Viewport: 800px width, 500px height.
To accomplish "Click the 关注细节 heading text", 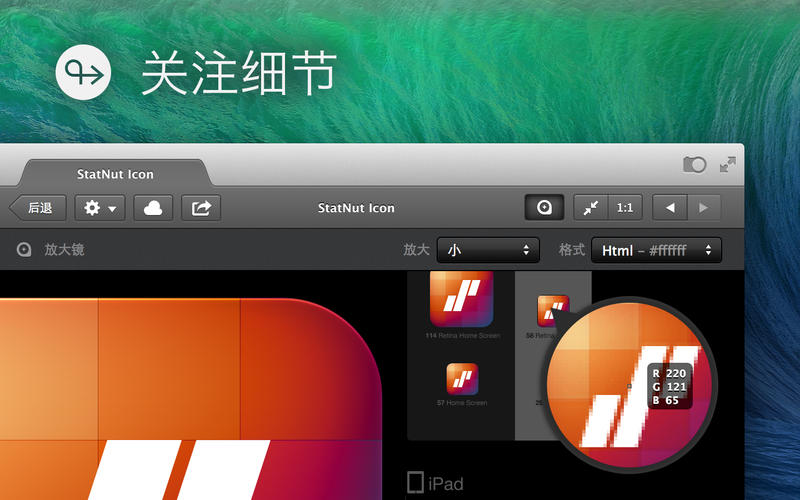I will click(239, 72).
